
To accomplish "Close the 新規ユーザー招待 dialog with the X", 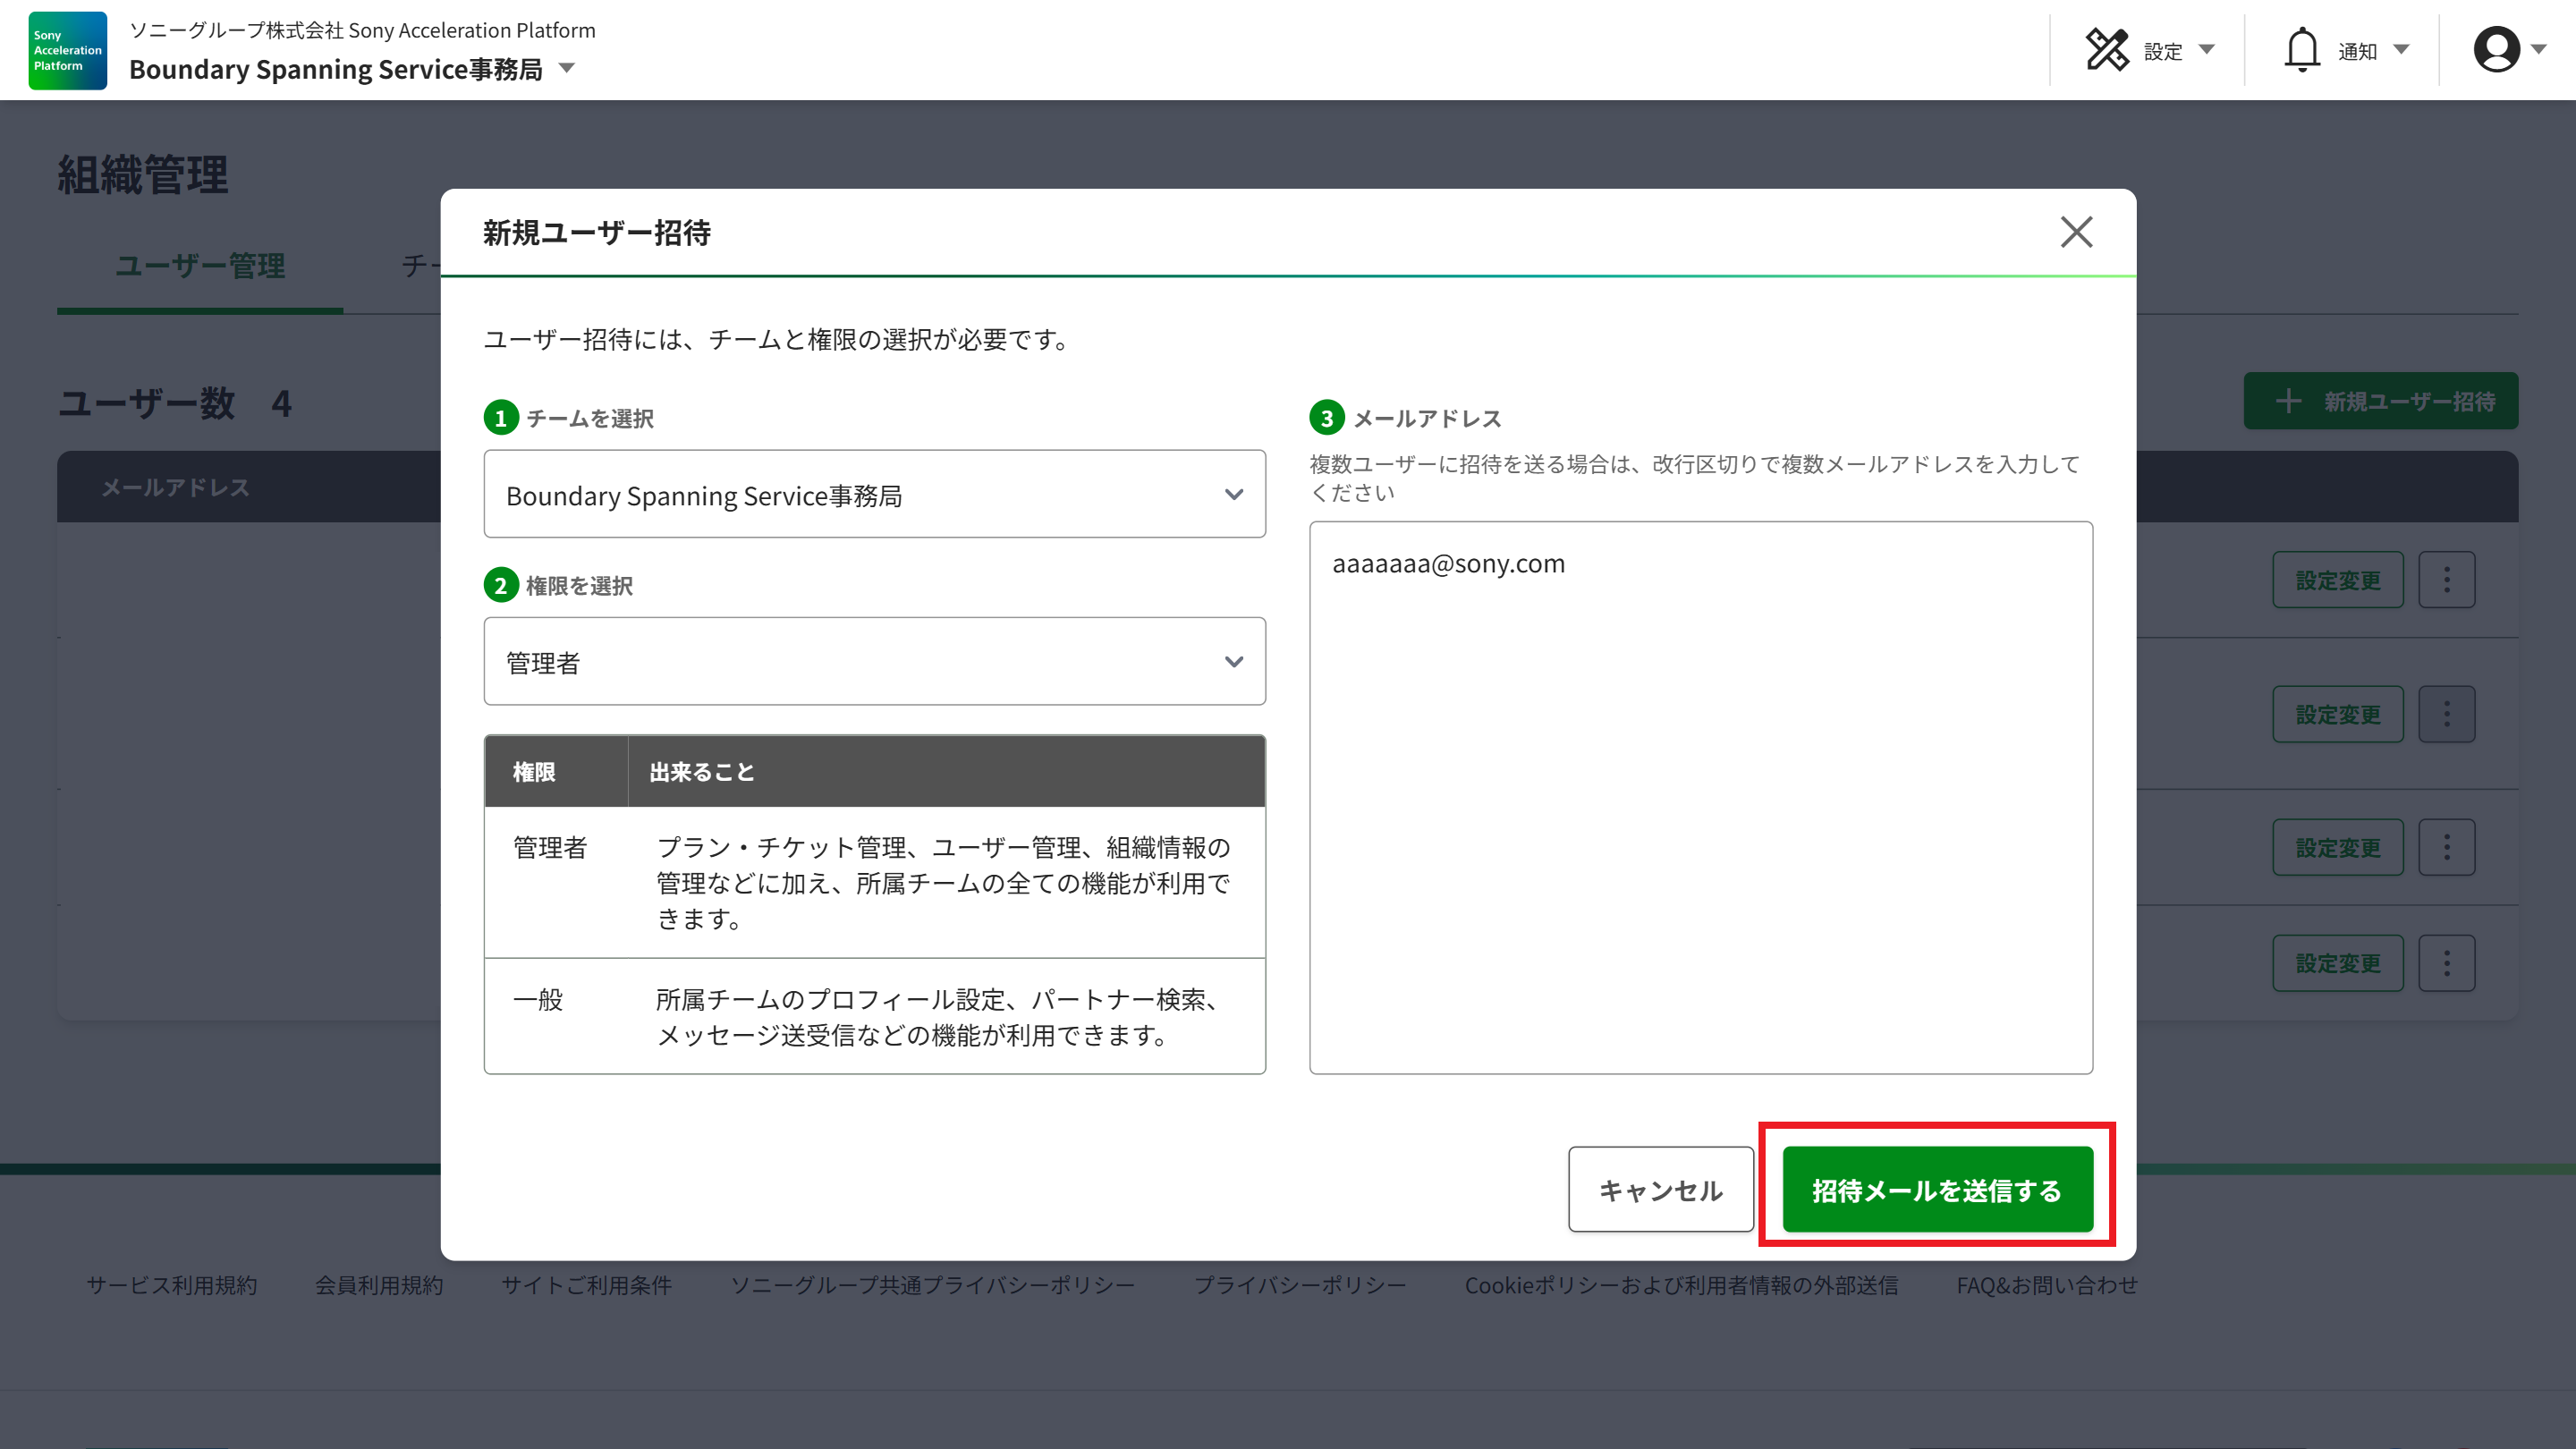I will point(2077,232).
